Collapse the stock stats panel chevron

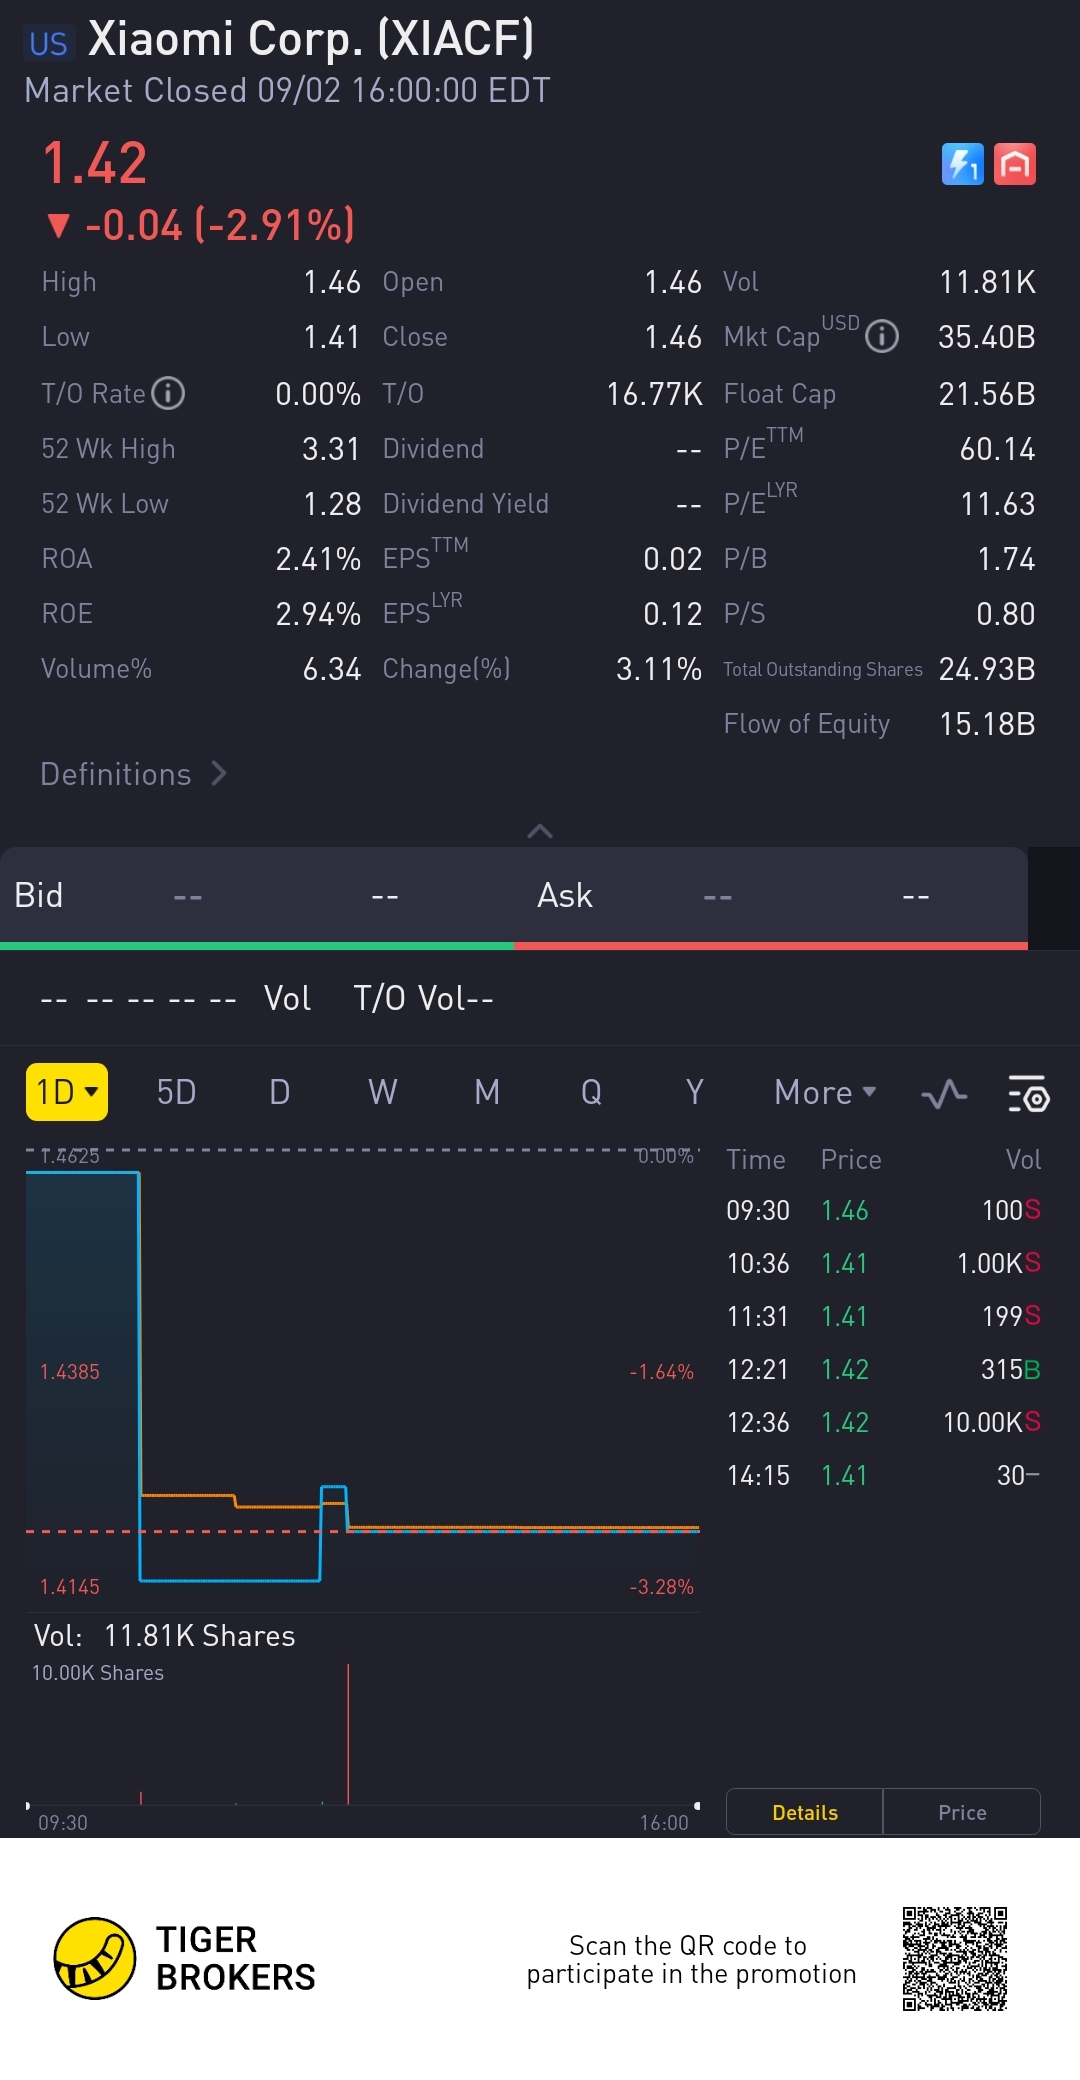[540, 831]
